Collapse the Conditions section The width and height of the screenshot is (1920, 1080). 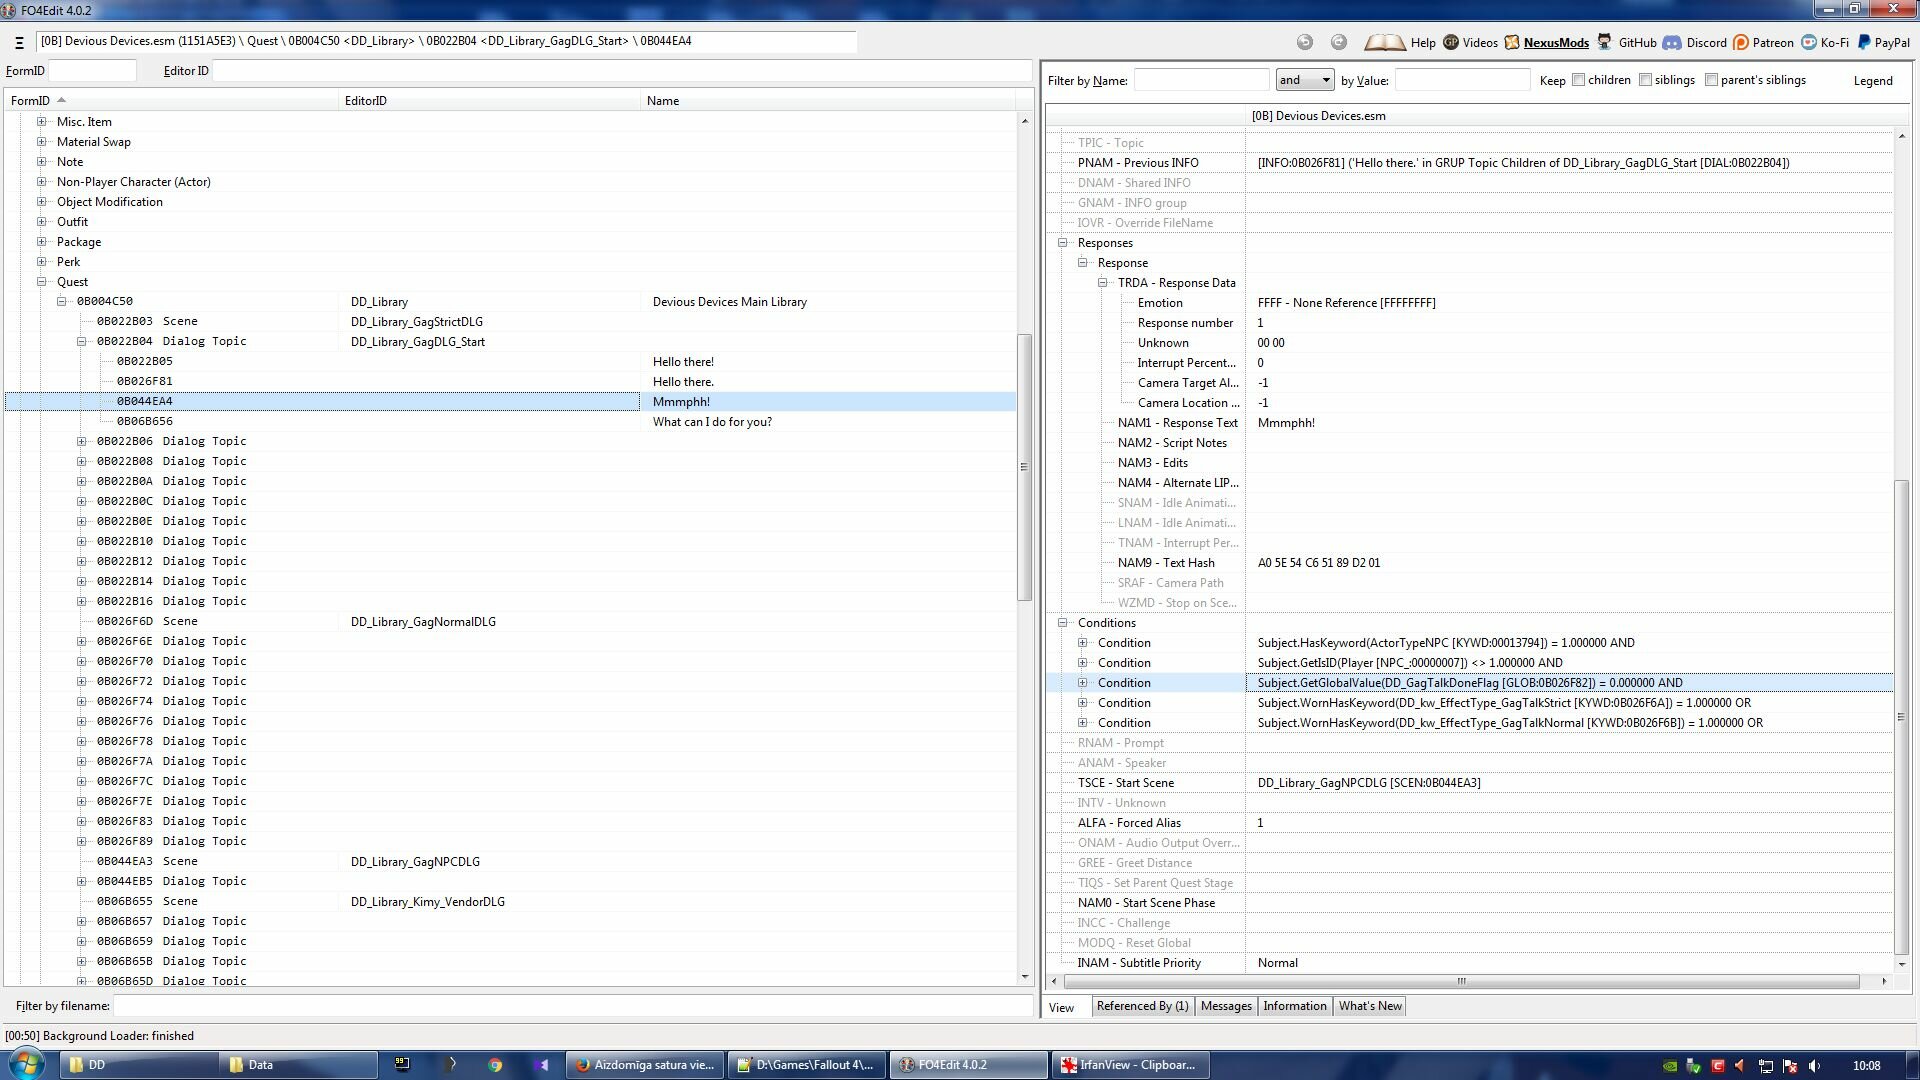(x=1063, y=623)
